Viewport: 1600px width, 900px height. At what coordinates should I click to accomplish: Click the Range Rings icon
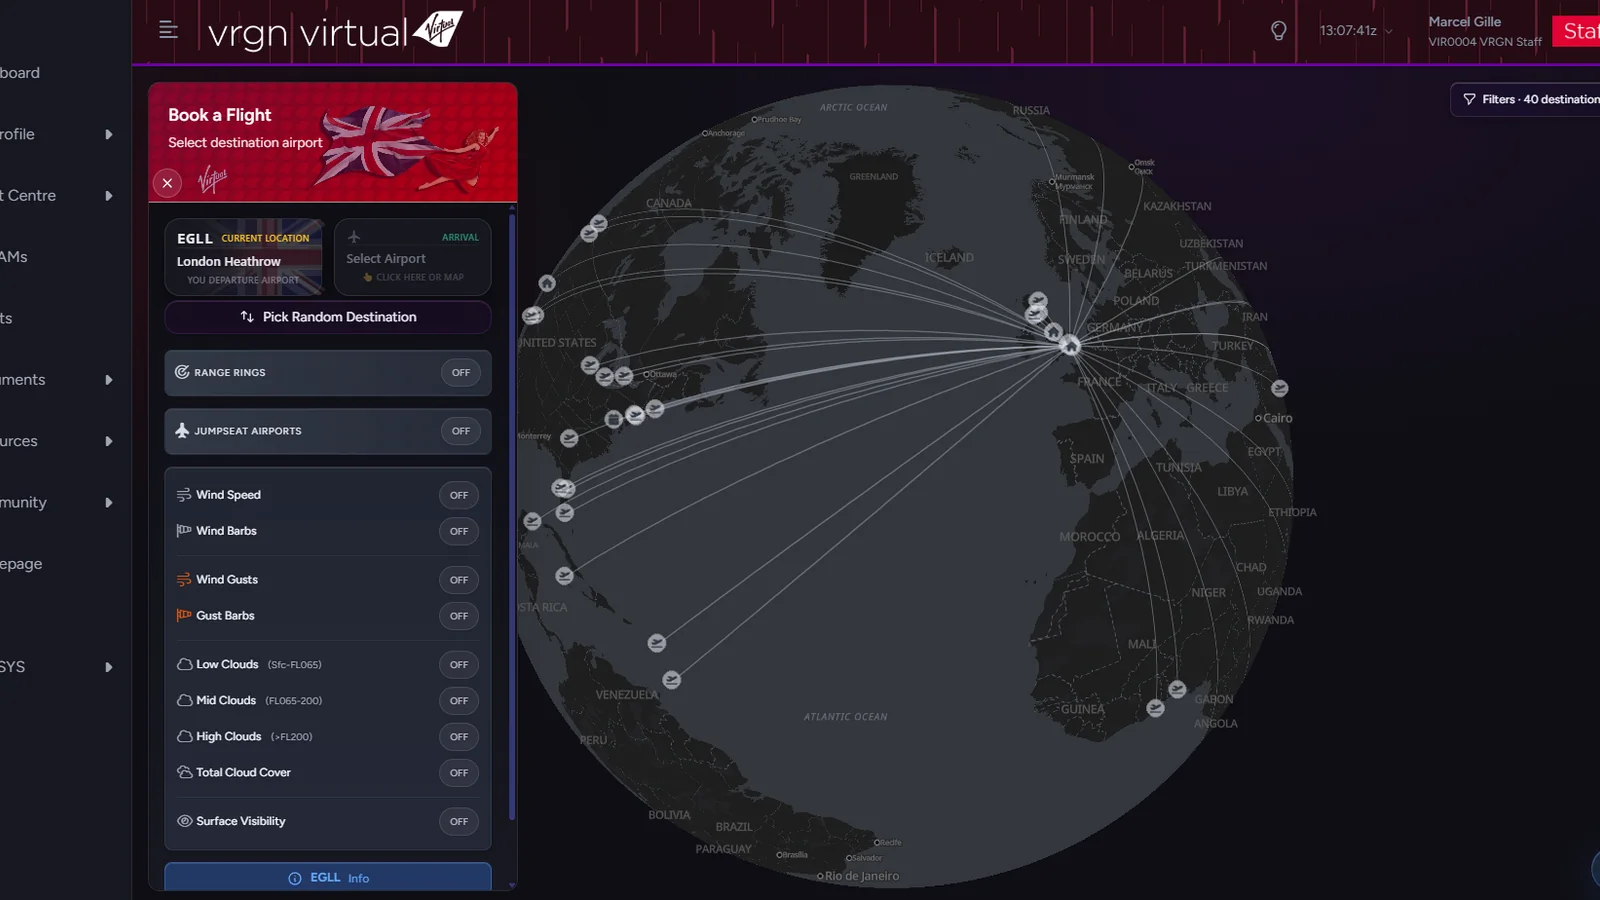182,372
